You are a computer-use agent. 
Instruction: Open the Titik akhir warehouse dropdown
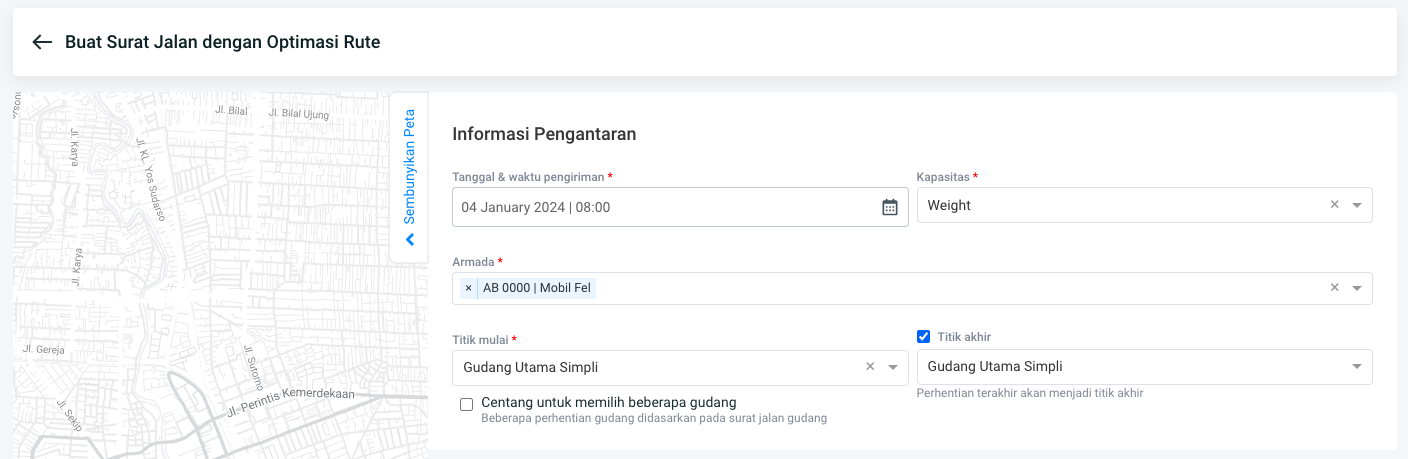point(1357,367)
